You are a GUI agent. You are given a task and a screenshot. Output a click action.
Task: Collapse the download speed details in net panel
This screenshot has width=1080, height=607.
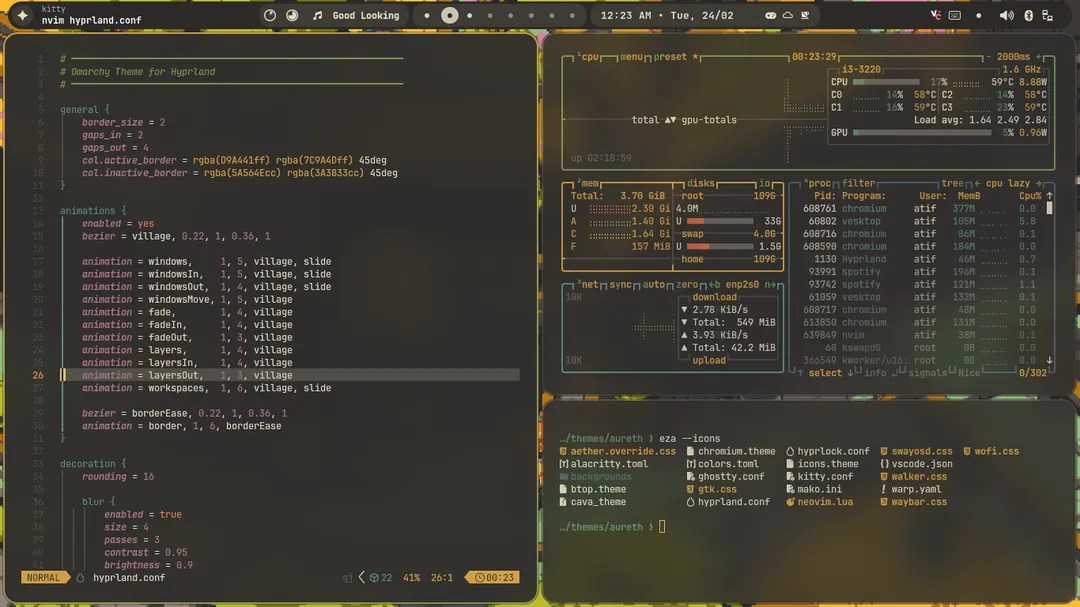tap(714, 297)
